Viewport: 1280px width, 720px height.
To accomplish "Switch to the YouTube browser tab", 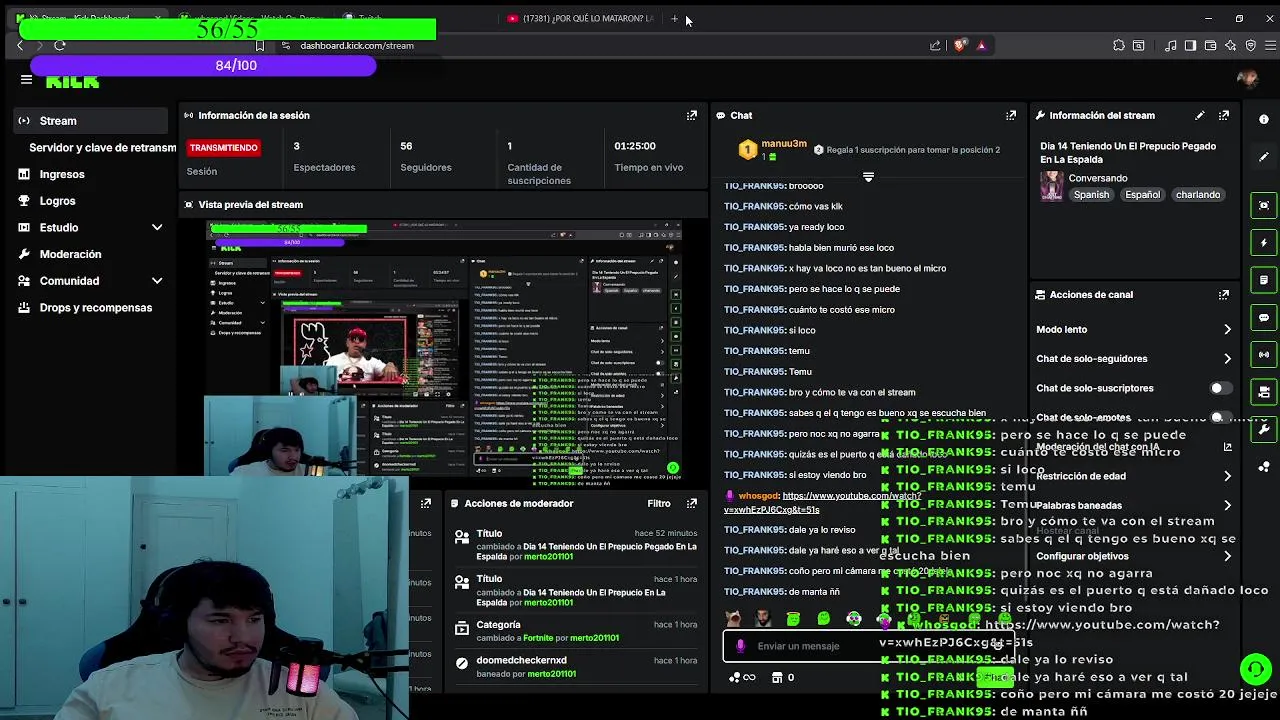I will 580,18.
